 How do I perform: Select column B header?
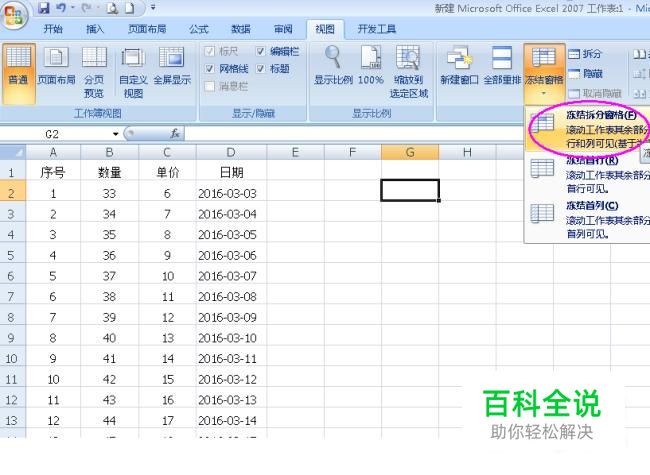point(109,152)
